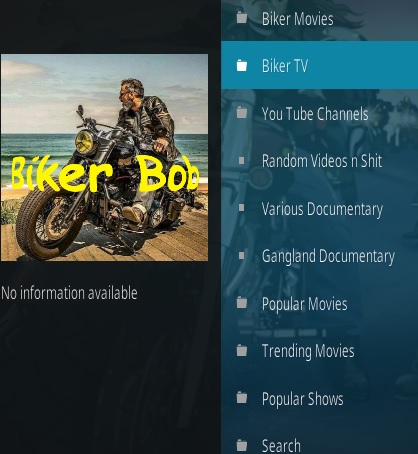Click the Biker TV folder icon
This screenshot has height=454, width=418.
[x=242, y=65]
